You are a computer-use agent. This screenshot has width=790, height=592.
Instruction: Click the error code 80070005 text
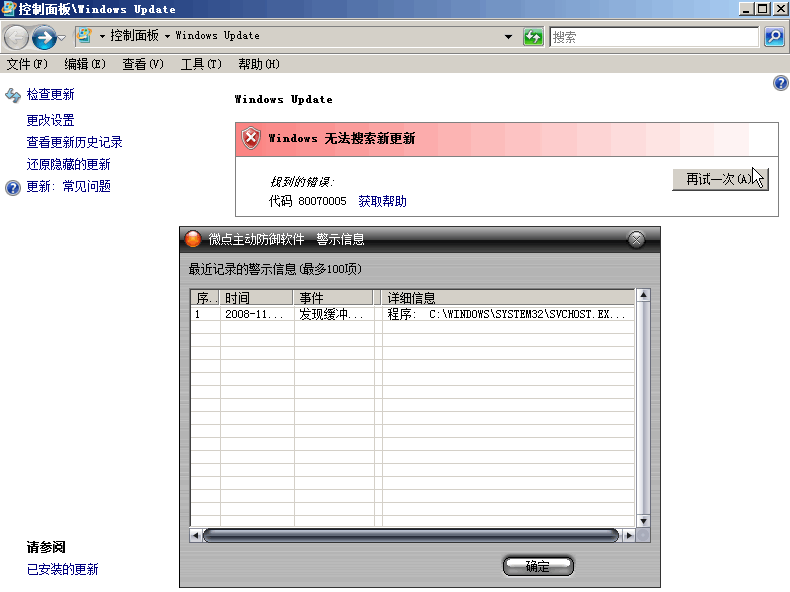pyautogui.click(x=322, y=202)
